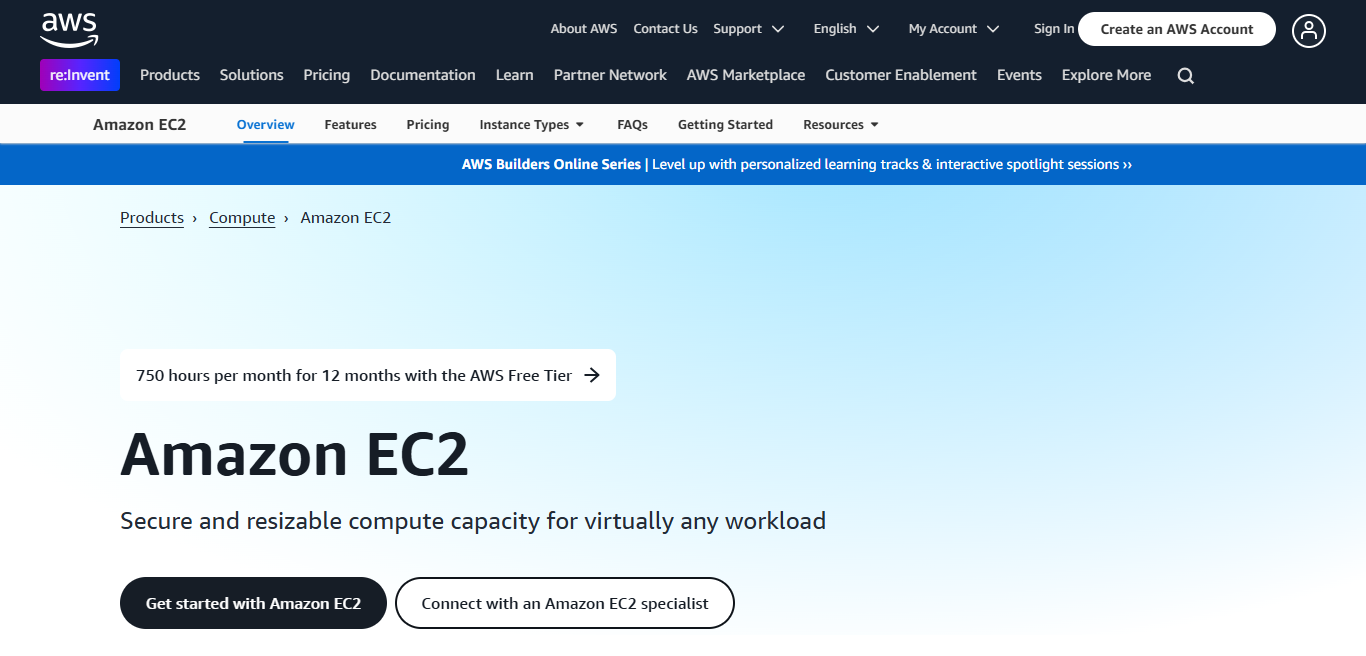Select the FAQs tab
The height and width of the screenshot is (656, 1366).
click(x=633, y=125)
